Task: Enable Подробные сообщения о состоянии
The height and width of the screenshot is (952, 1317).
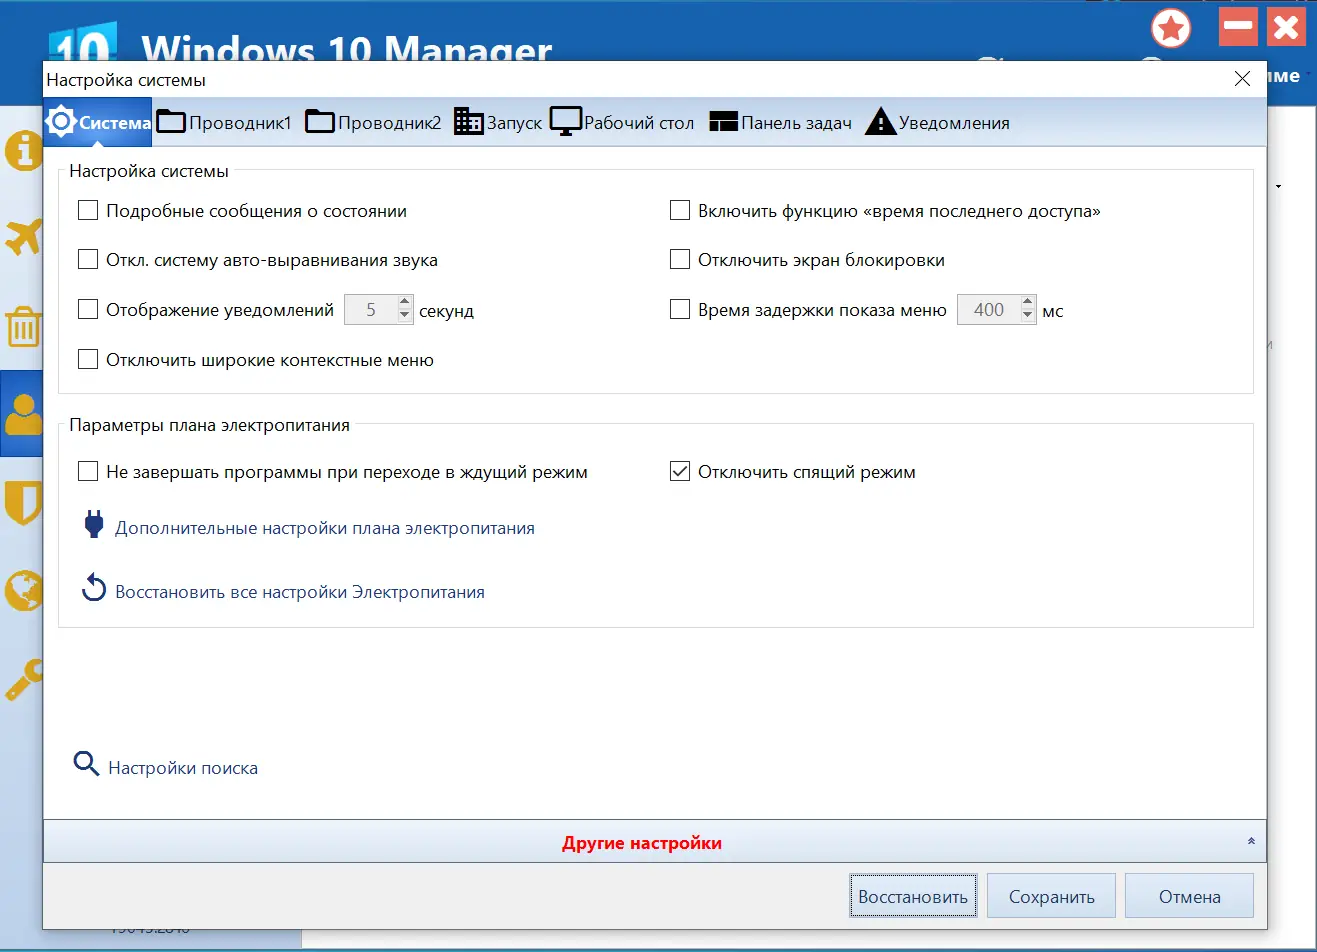Action: pyautogui.click(x=87, y=210)
